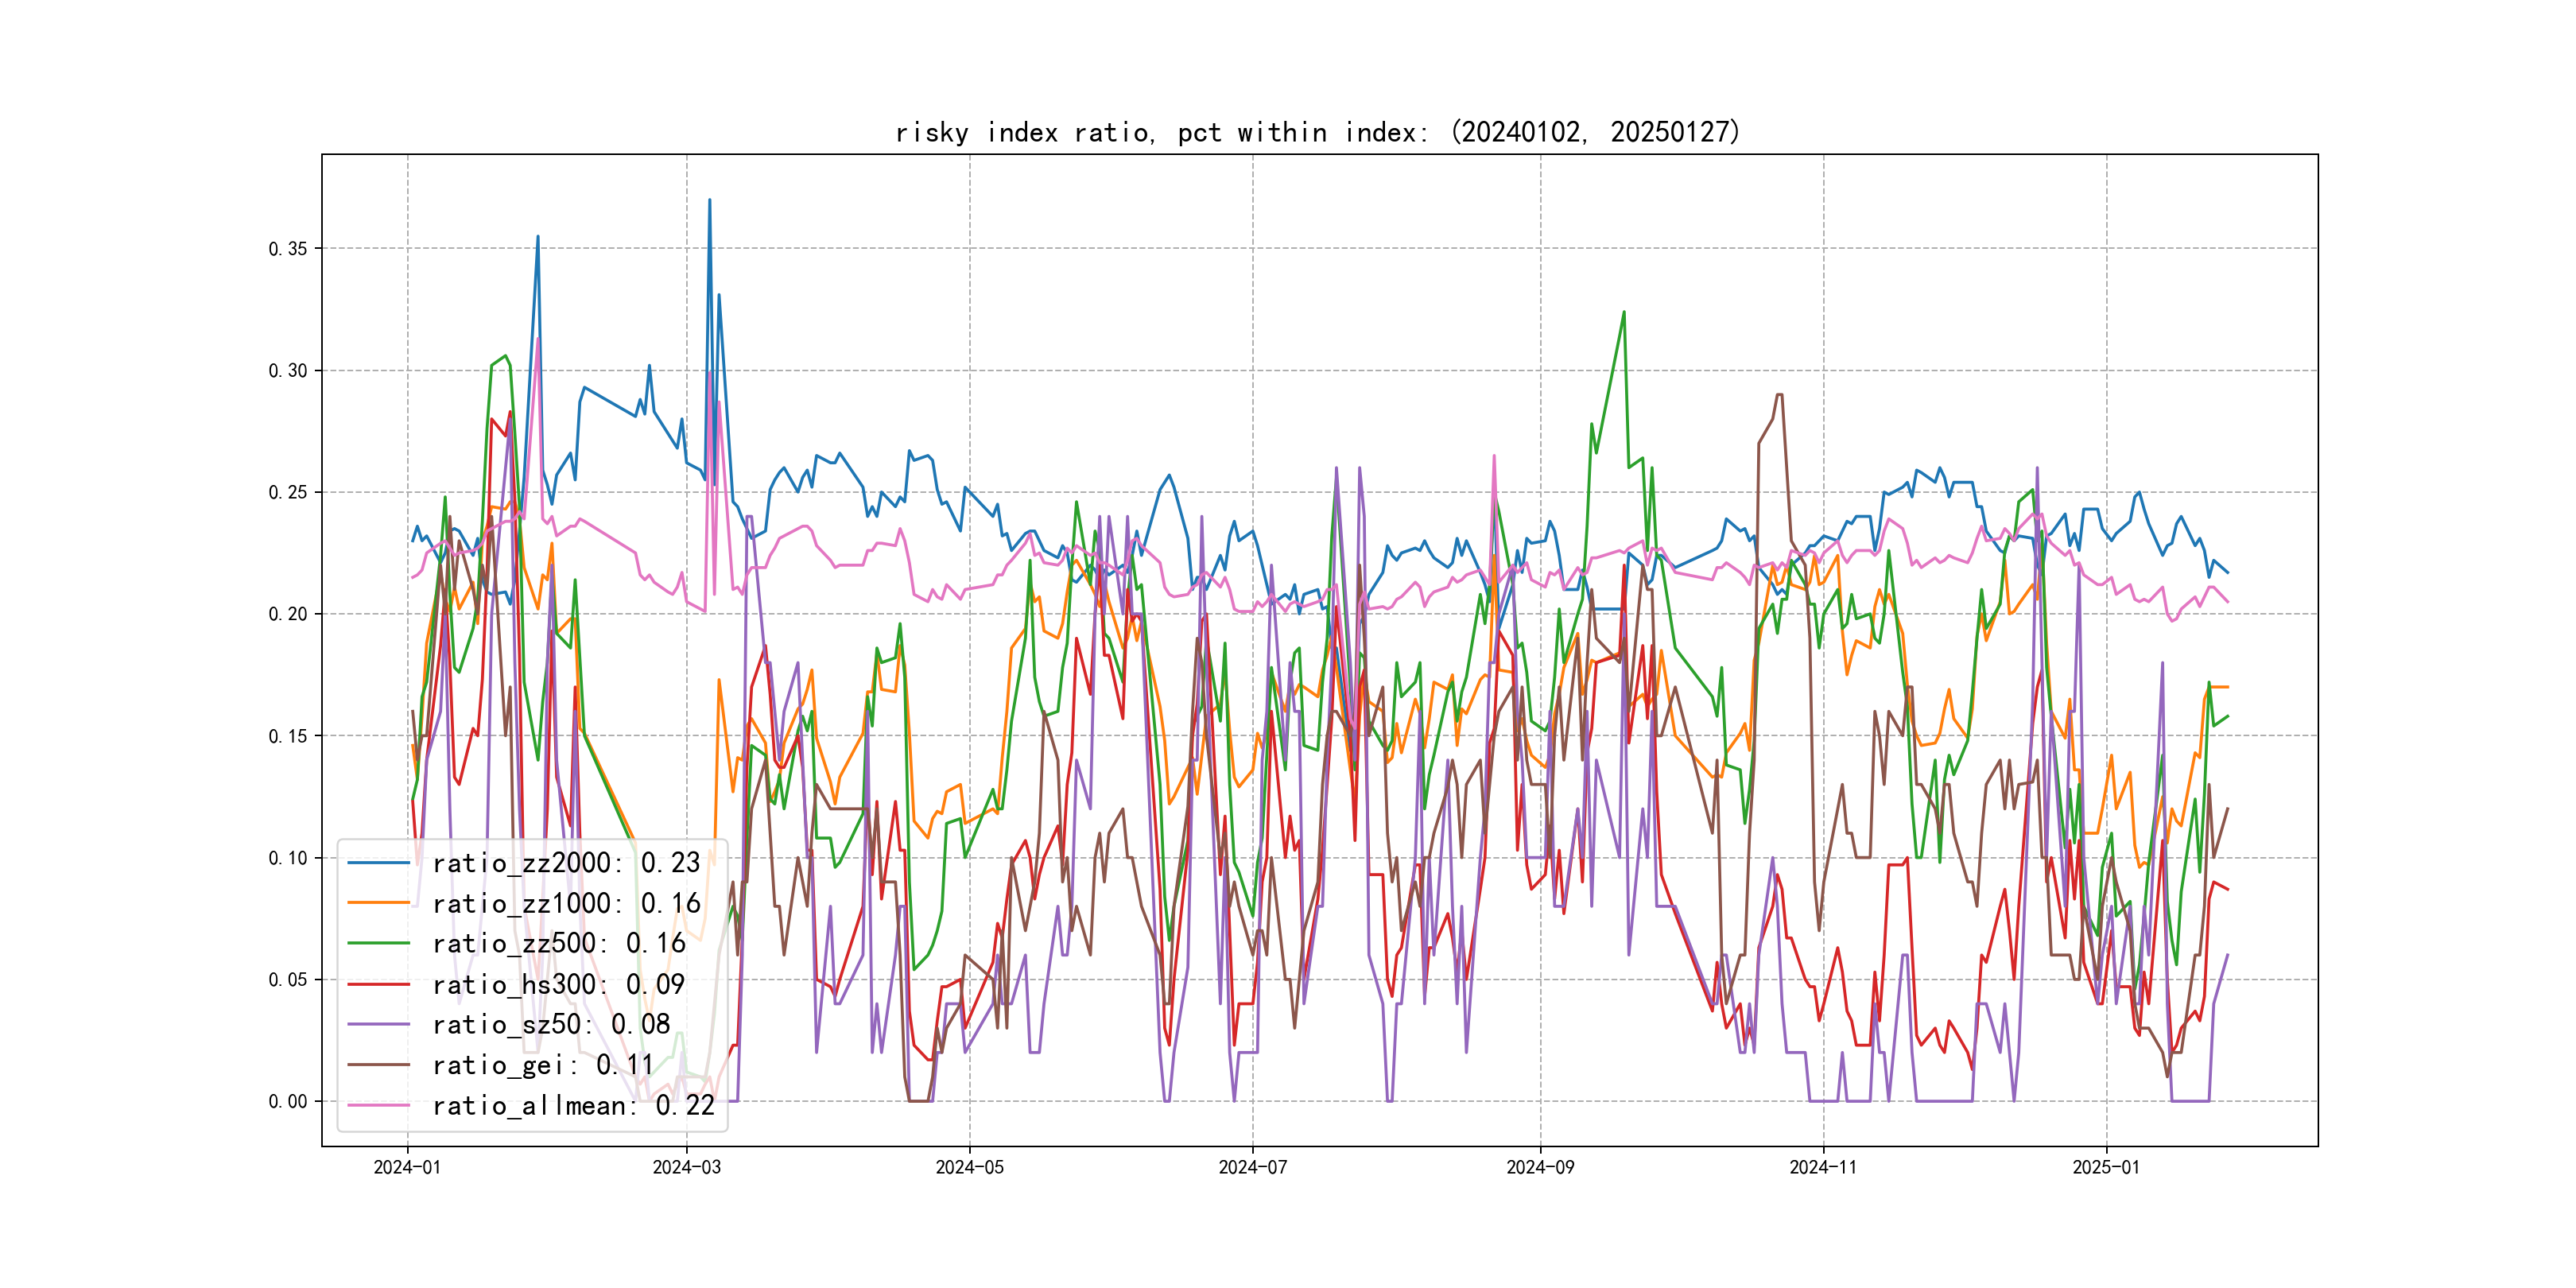Click the 0.20 y-axis tick label
The image size is (2576, 1288).
[x=288, y=614]
